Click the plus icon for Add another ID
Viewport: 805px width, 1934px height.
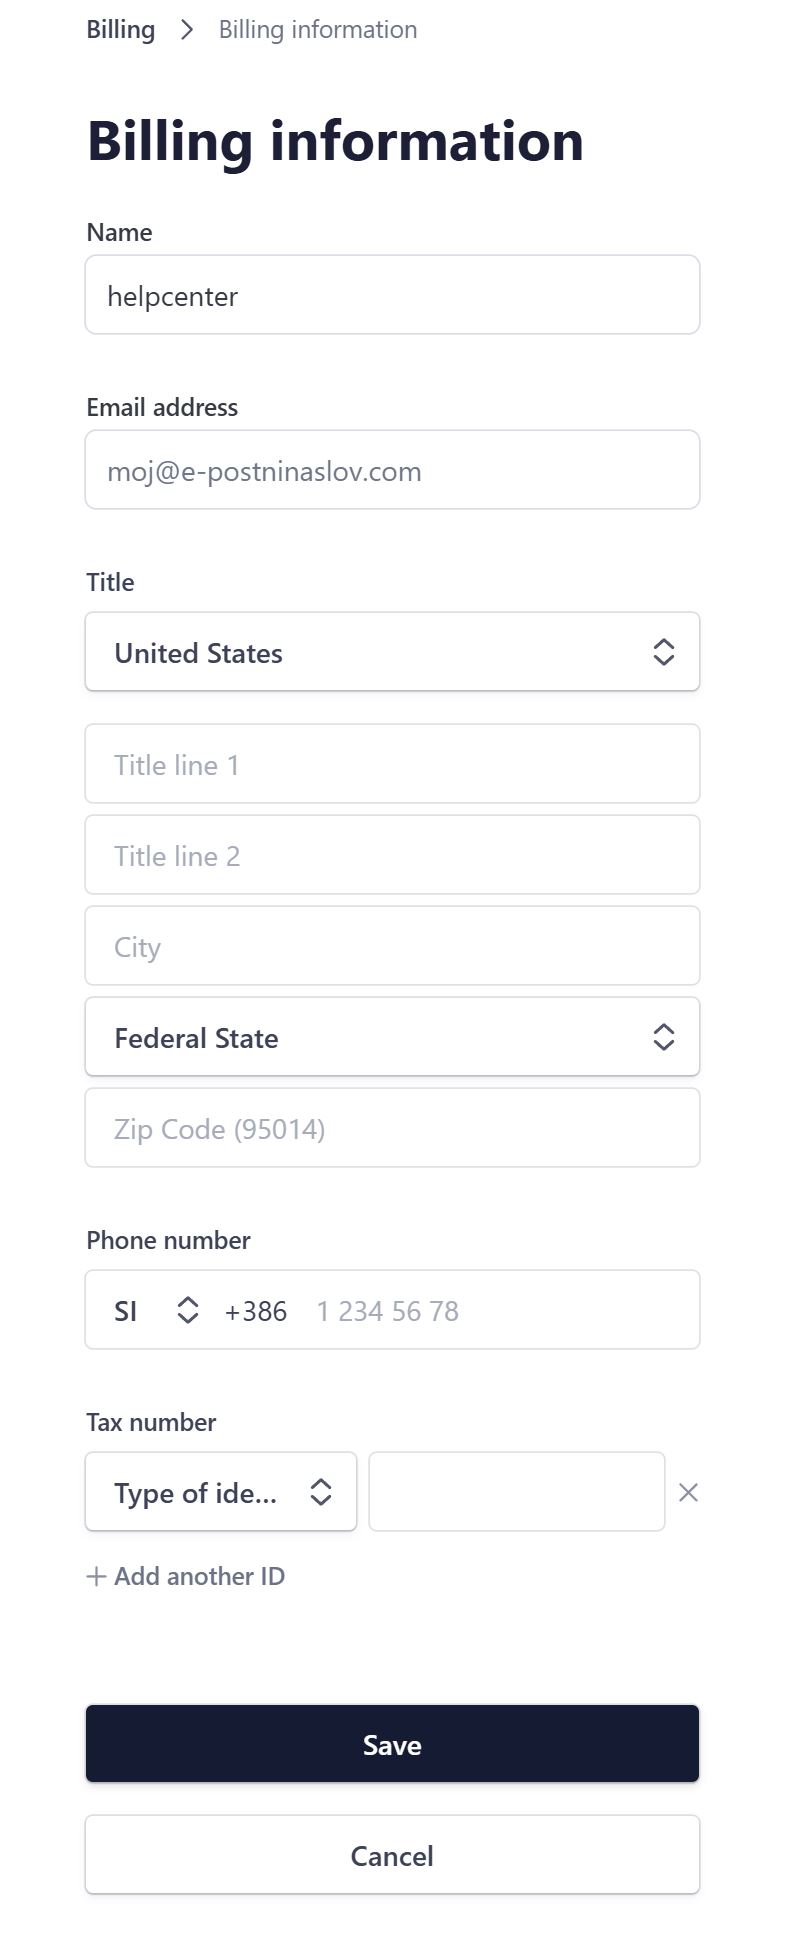(x=96, y=1577)
